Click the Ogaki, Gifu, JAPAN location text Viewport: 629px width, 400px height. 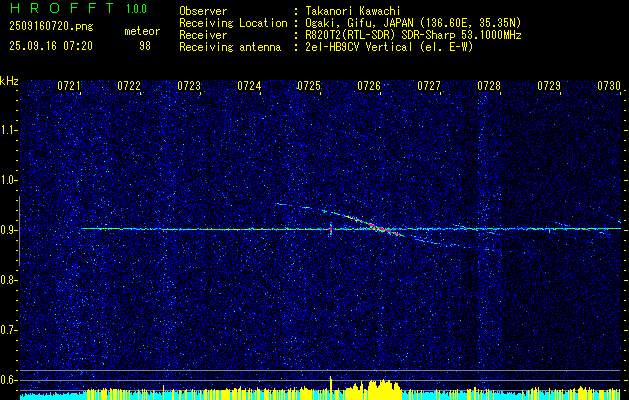(413, 23)
